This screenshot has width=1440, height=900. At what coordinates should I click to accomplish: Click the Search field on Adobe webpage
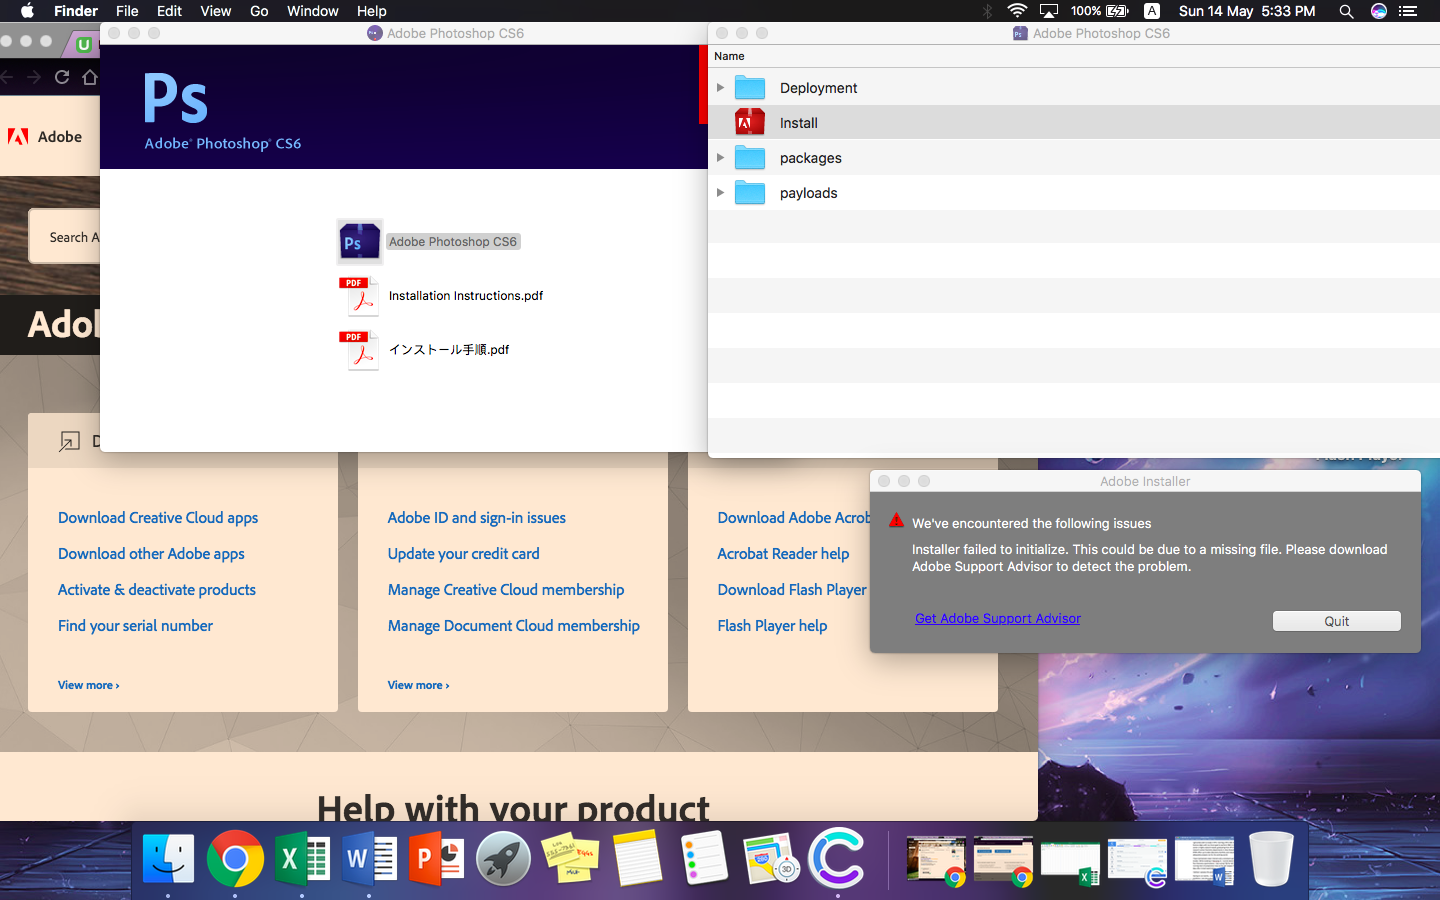point(65,237)
